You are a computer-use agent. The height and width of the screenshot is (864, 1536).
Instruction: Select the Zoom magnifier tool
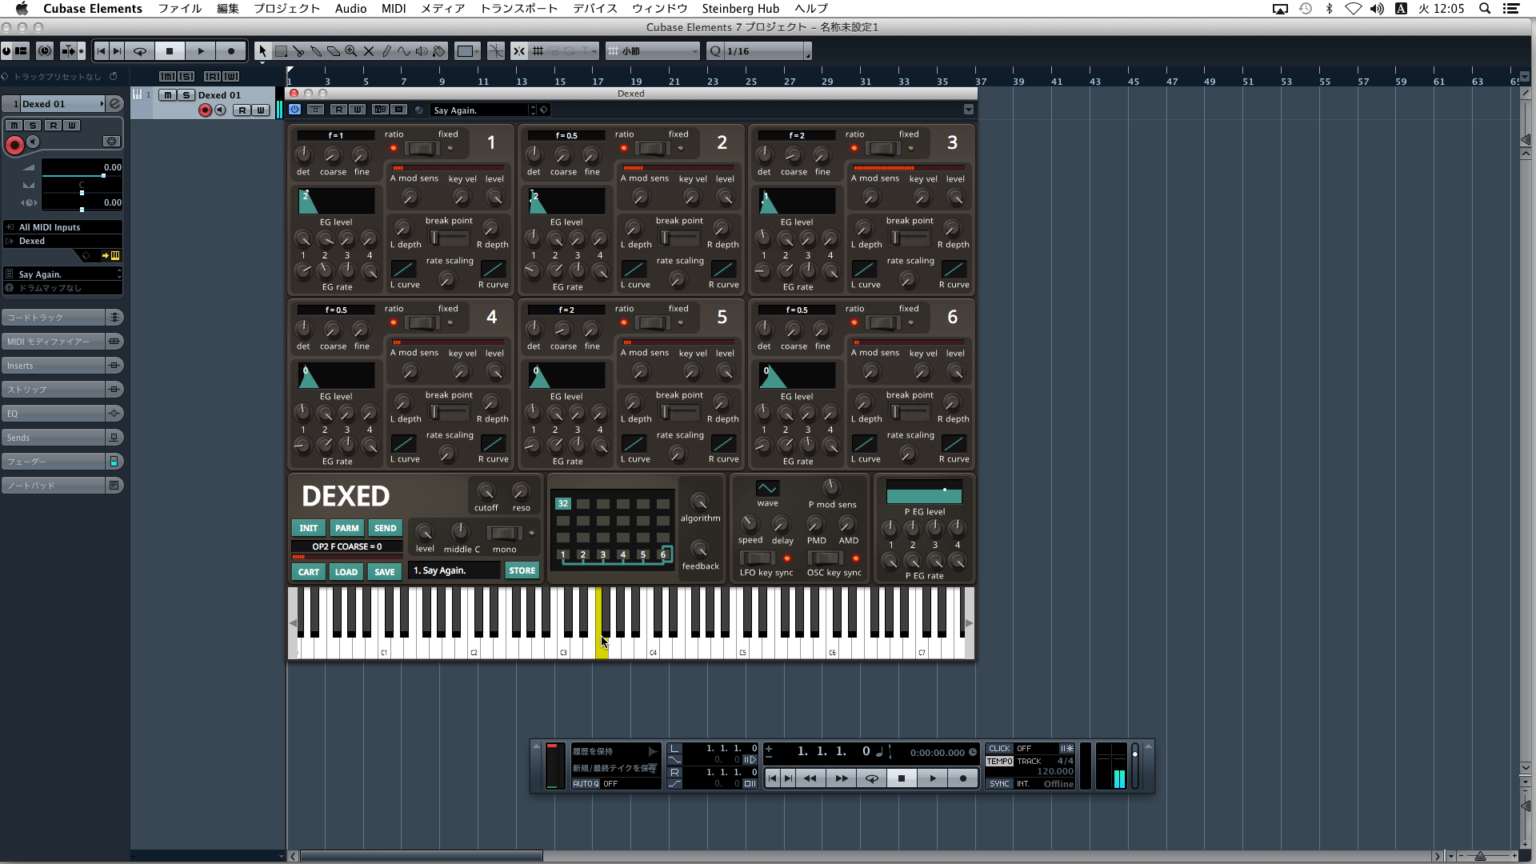pos(351,51)
